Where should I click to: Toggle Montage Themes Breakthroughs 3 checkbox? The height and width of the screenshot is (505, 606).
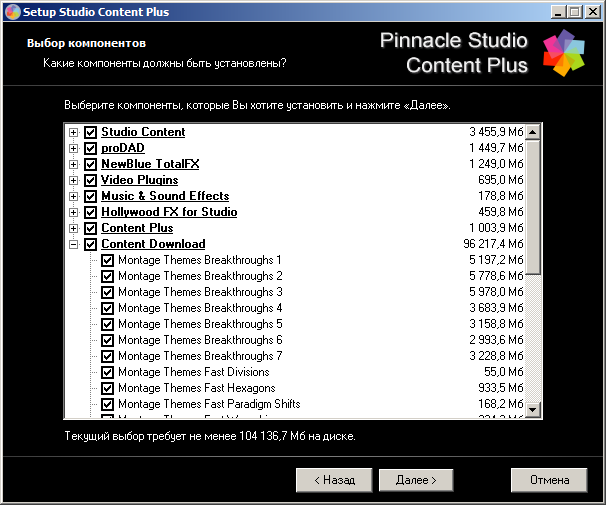point(107,292)
